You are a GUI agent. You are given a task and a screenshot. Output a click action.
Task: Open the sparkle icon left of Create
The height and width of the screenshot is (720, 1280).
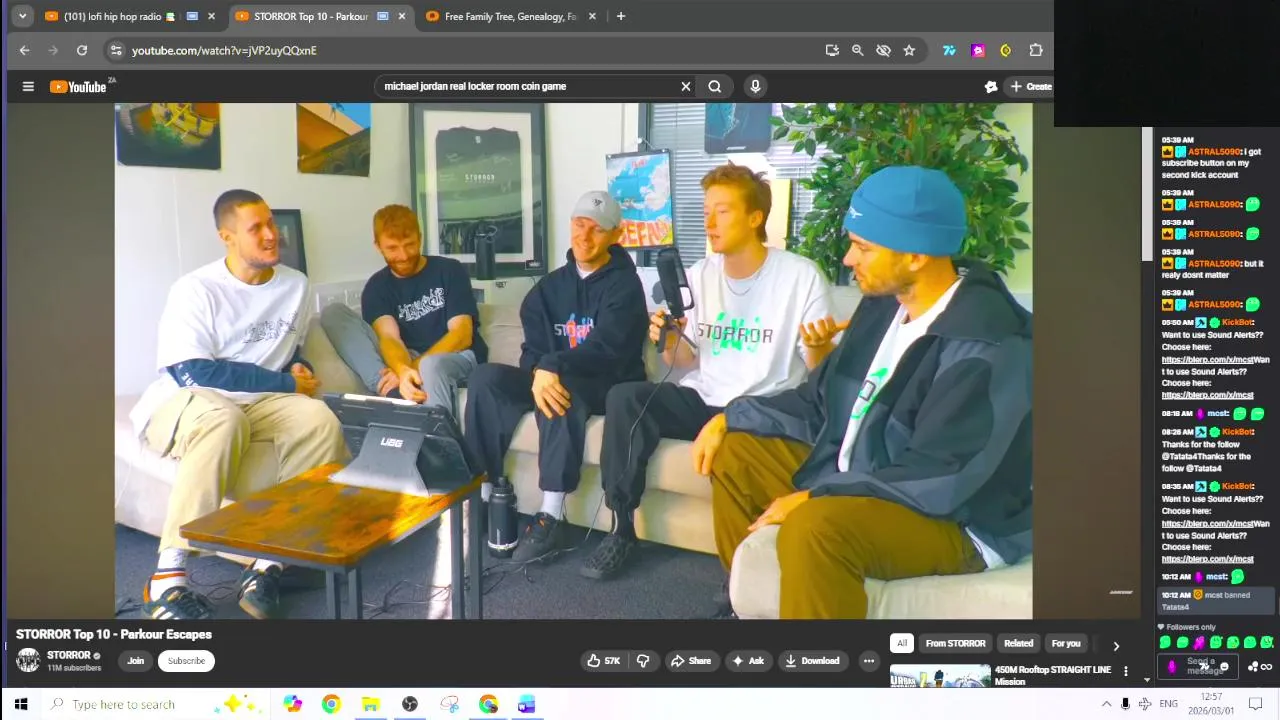point(991,87)
